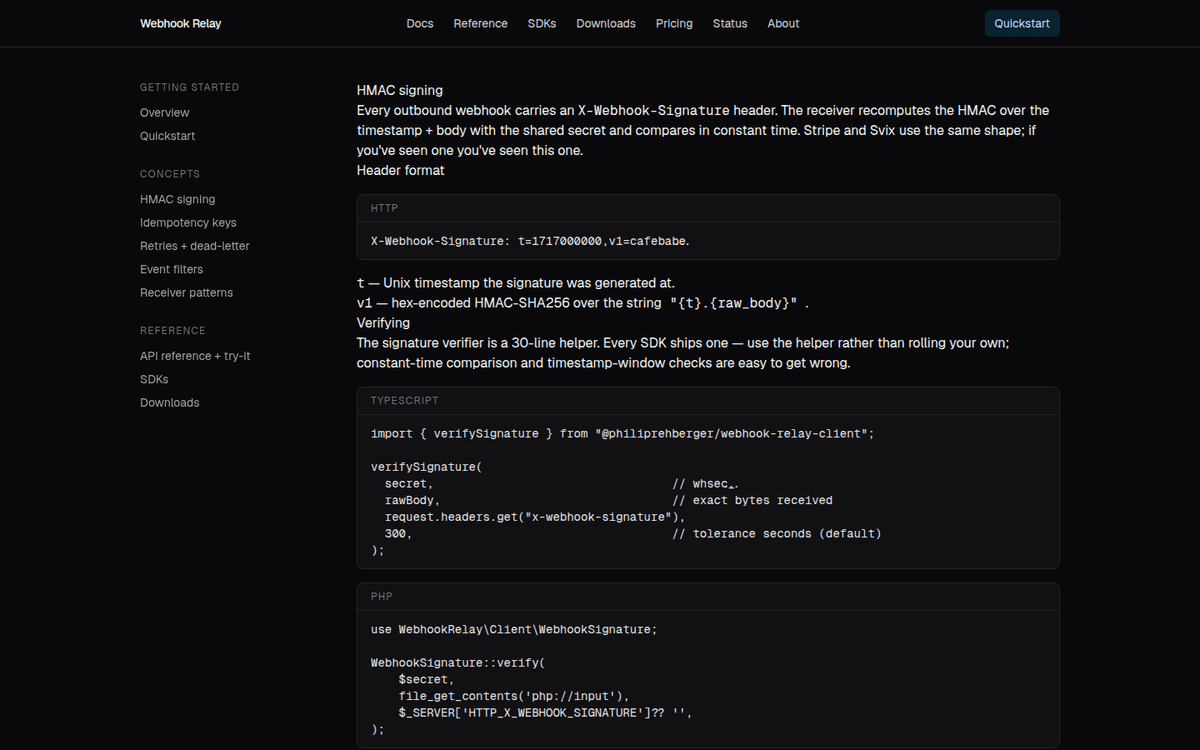Click the "verifySignature(" code line
Viewport: 1200px width, 750px height.
coord(427,467)
